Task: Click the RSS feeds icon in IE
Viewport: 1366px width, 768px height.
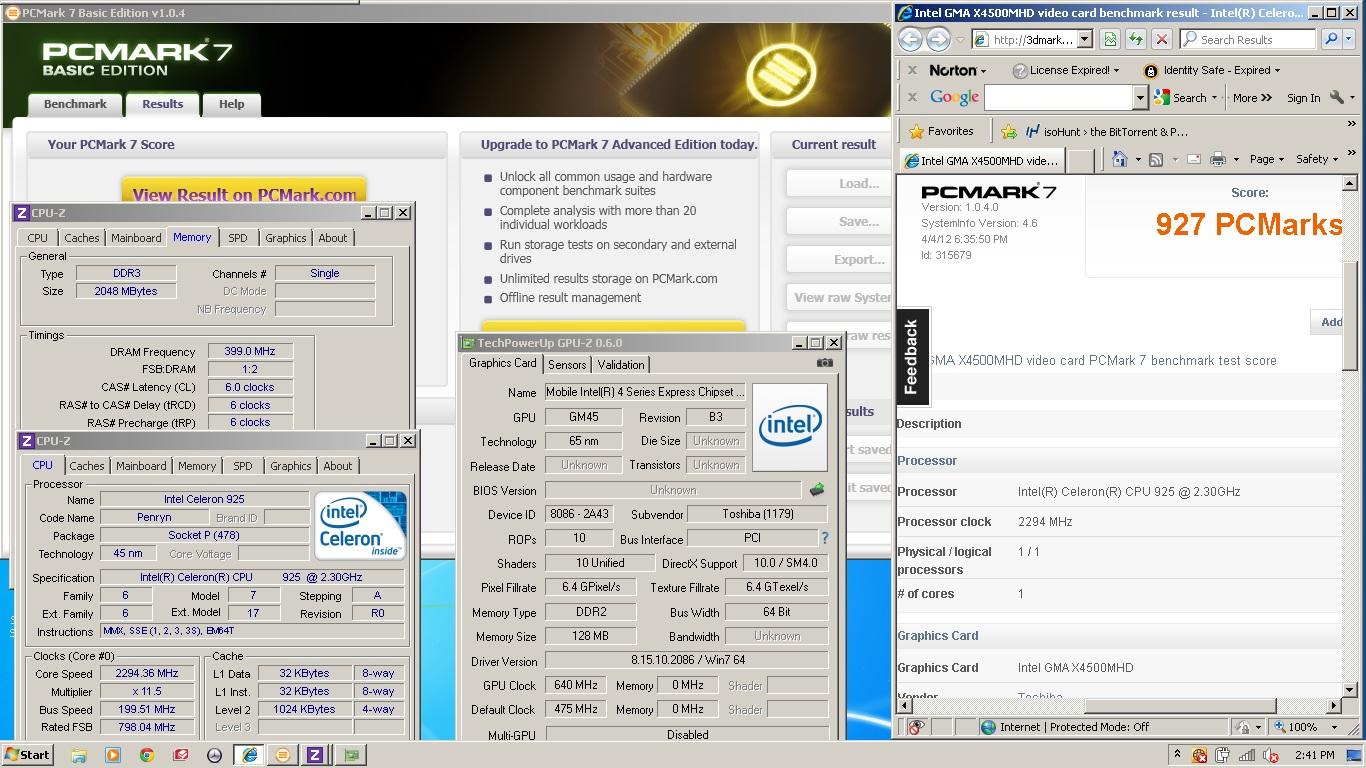Action: click(1155, 159)
